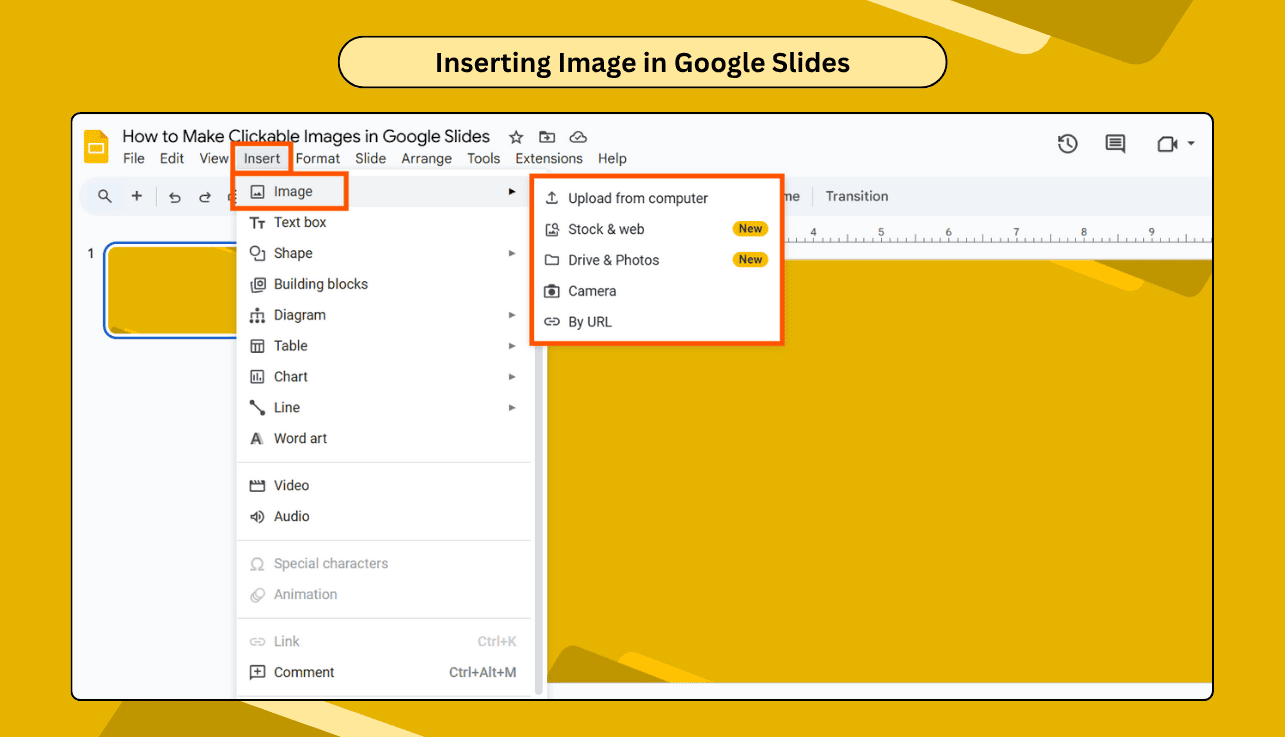
Task: Click the Redo arrow icon
Action: [x=203, y=197]
